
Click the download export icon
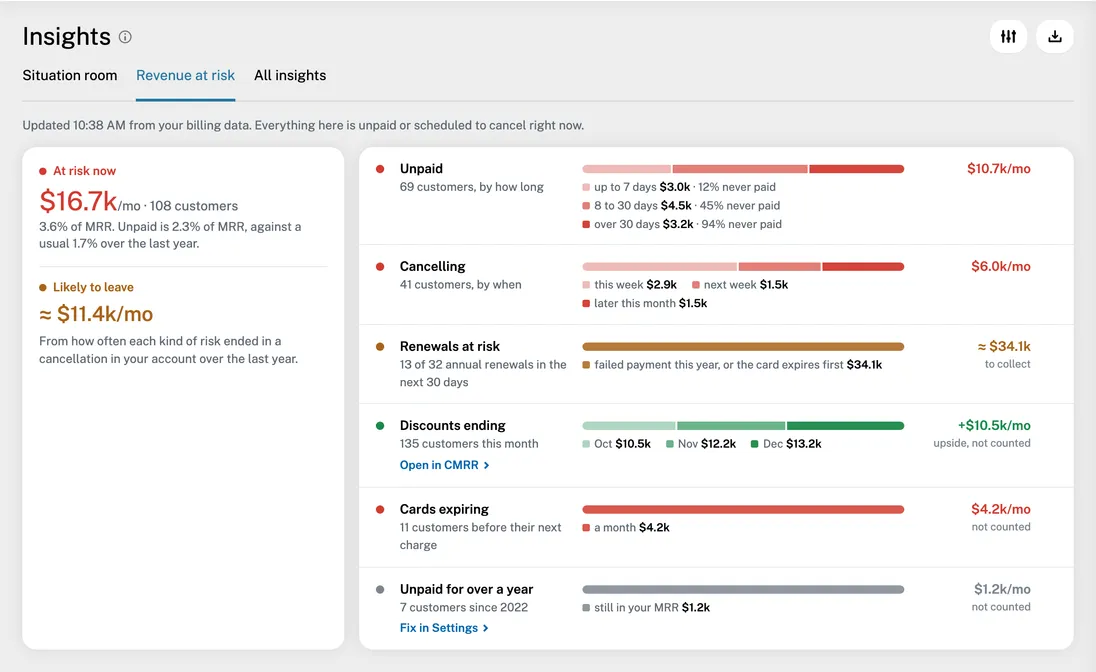[x=1055, y=36]
